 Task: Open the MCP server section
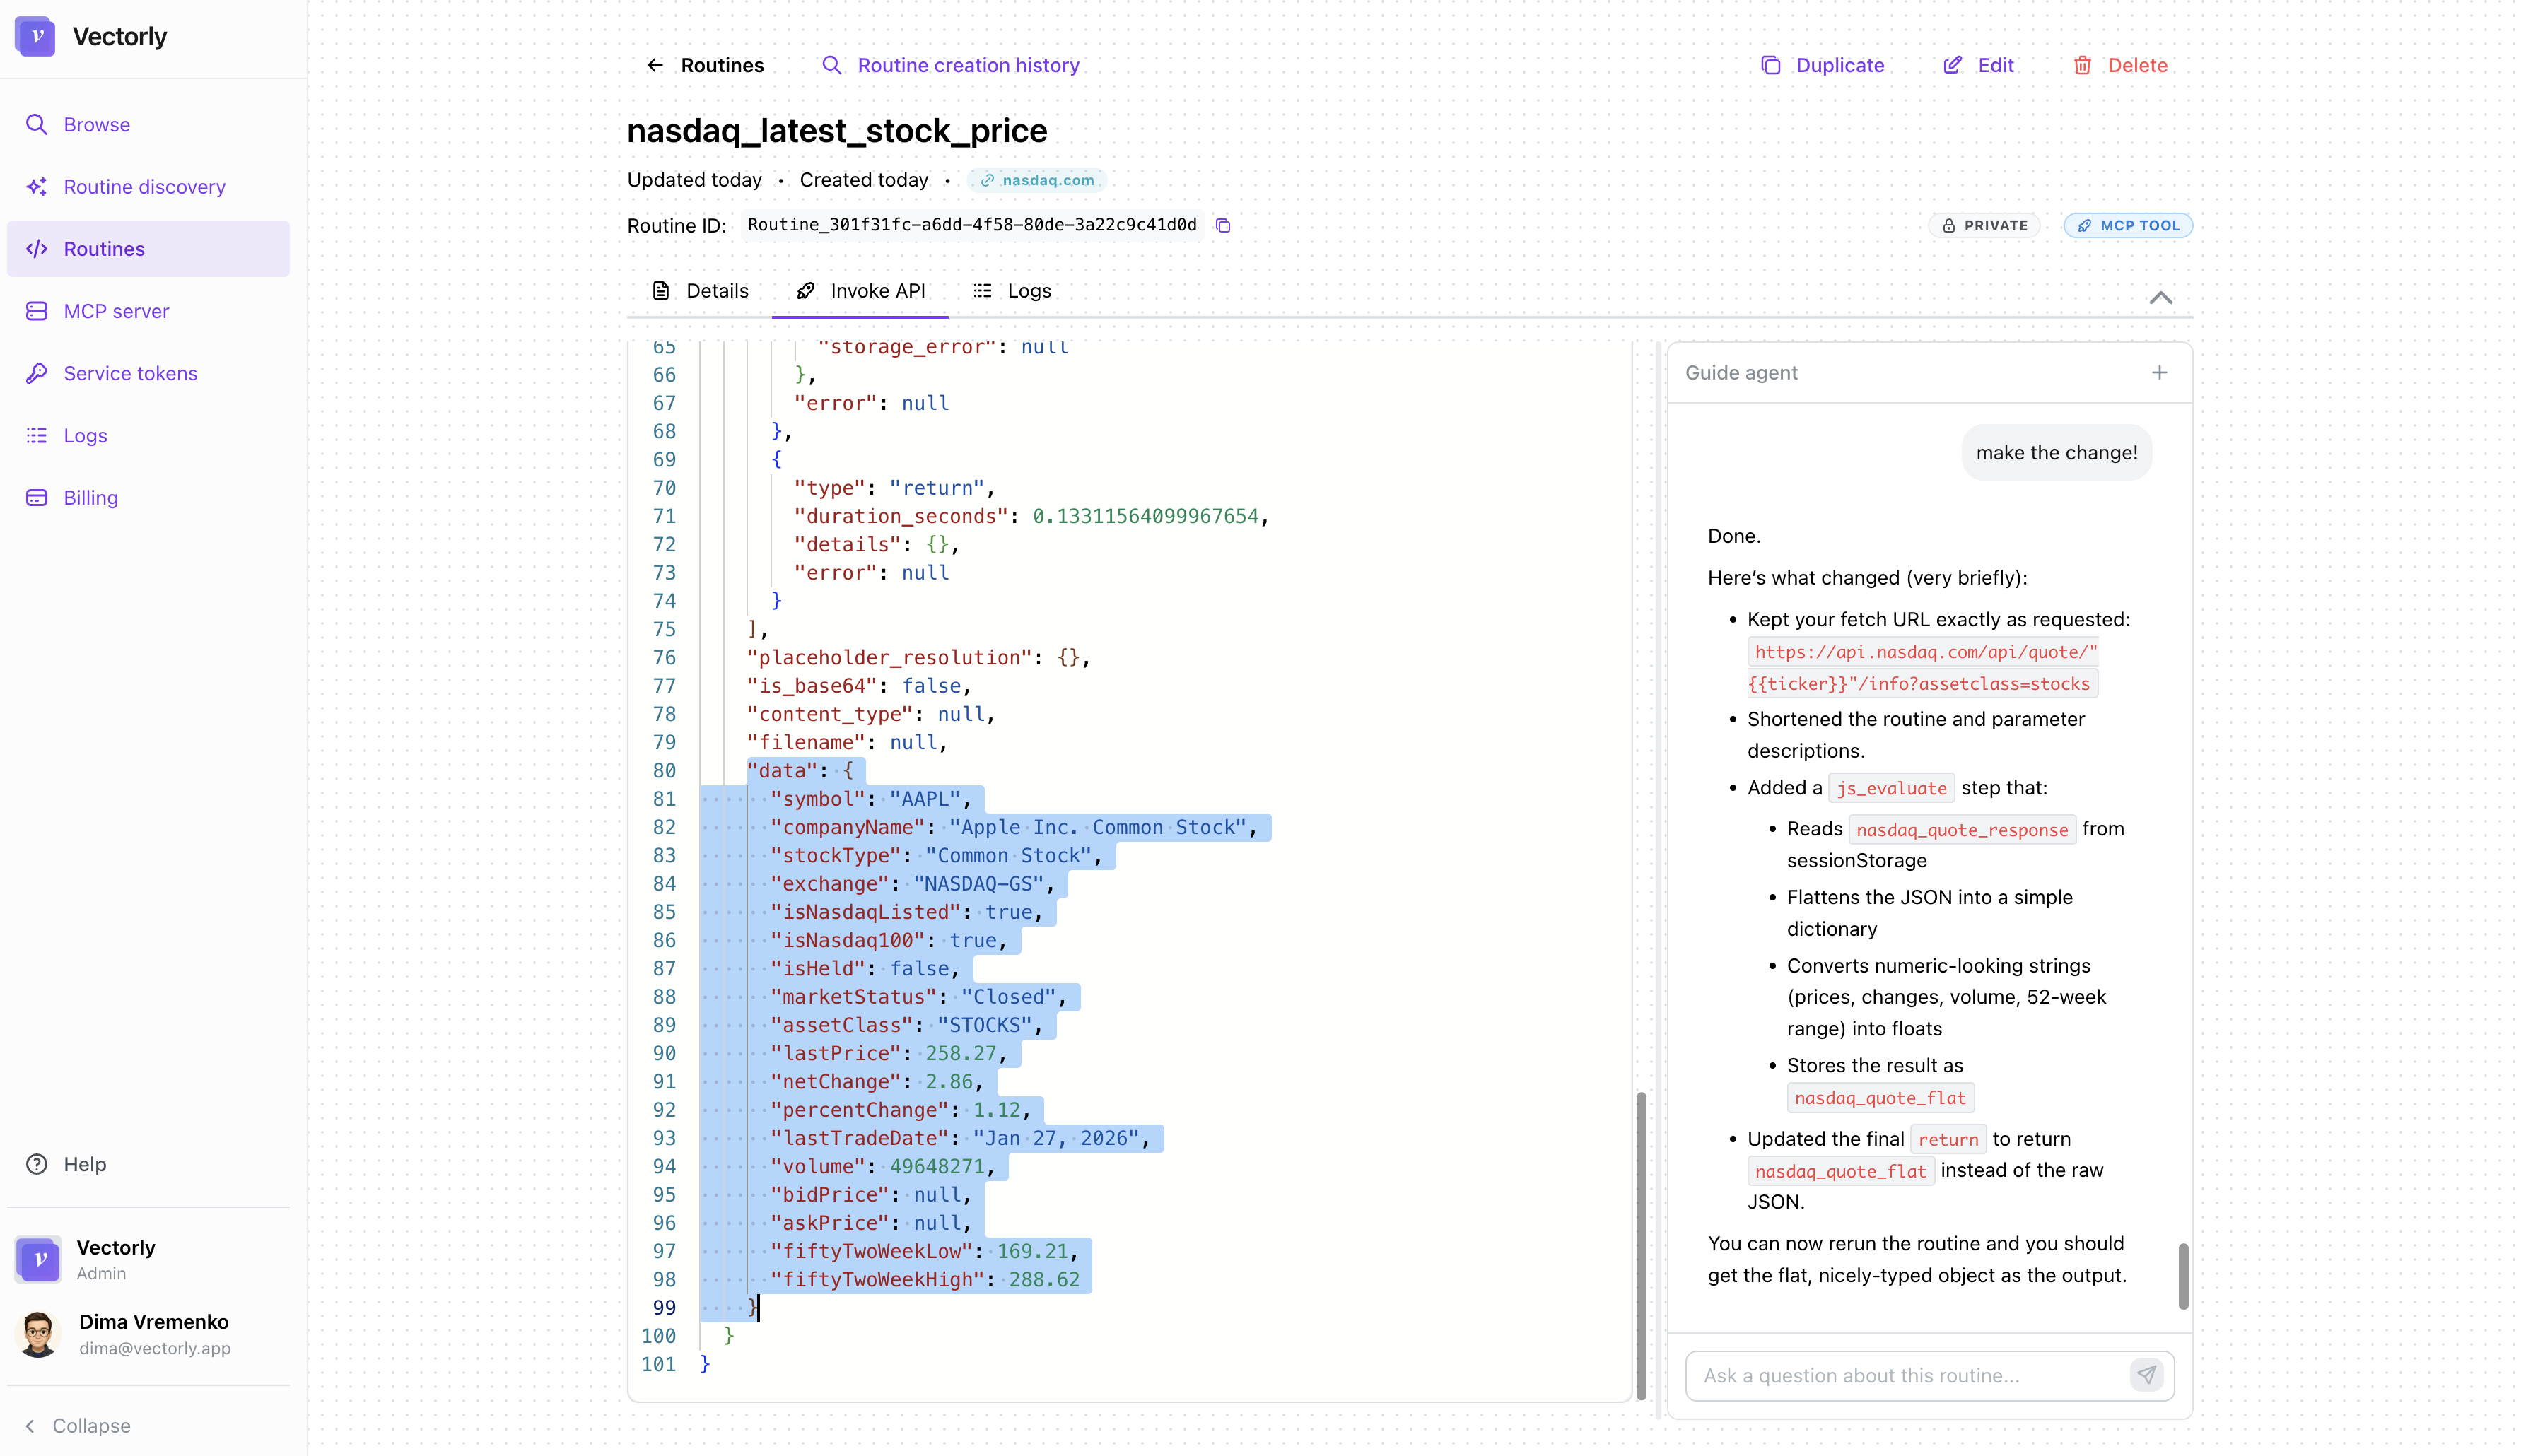pos(116,311)
